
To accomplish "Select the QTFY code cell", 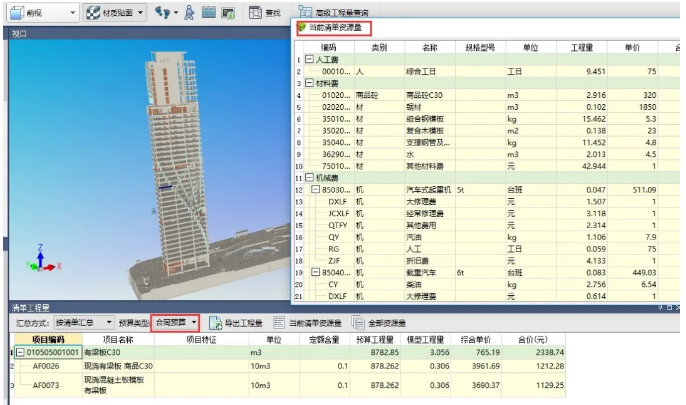I will pyautogui.click(x=338, y=225).
